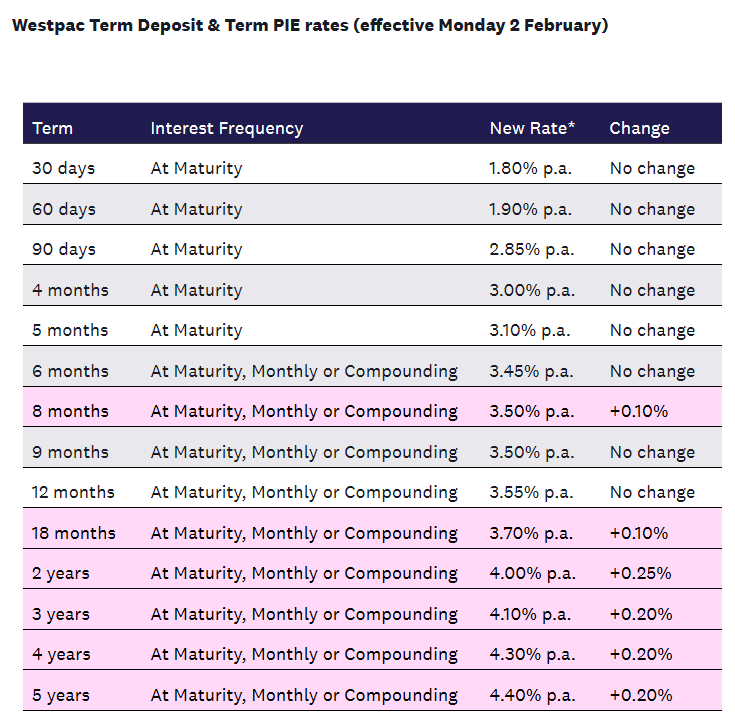The image size is (735, 720).
Task: Select the 3.45% p.a. rate cell
Action: point(531,371)
